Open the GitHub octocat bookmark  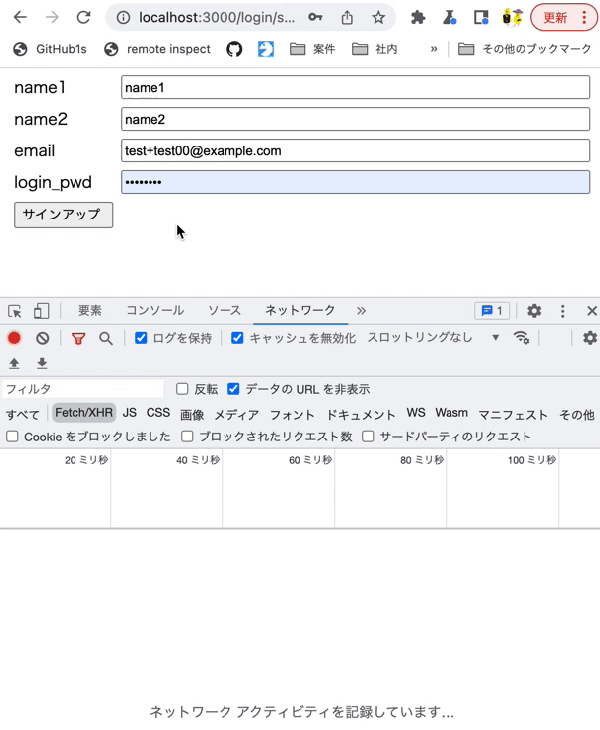pyautogui.click(x=234, y=49)
